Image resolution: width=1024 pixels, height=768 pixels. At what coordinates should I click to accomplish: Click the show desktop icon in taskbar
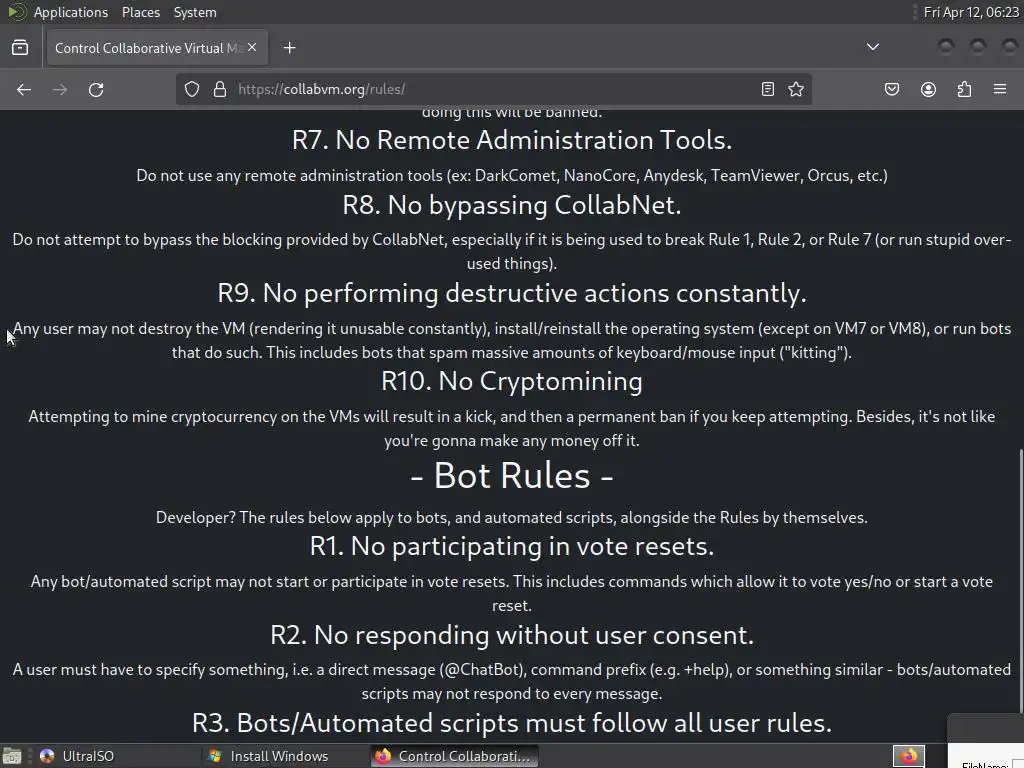pos(12,756)
